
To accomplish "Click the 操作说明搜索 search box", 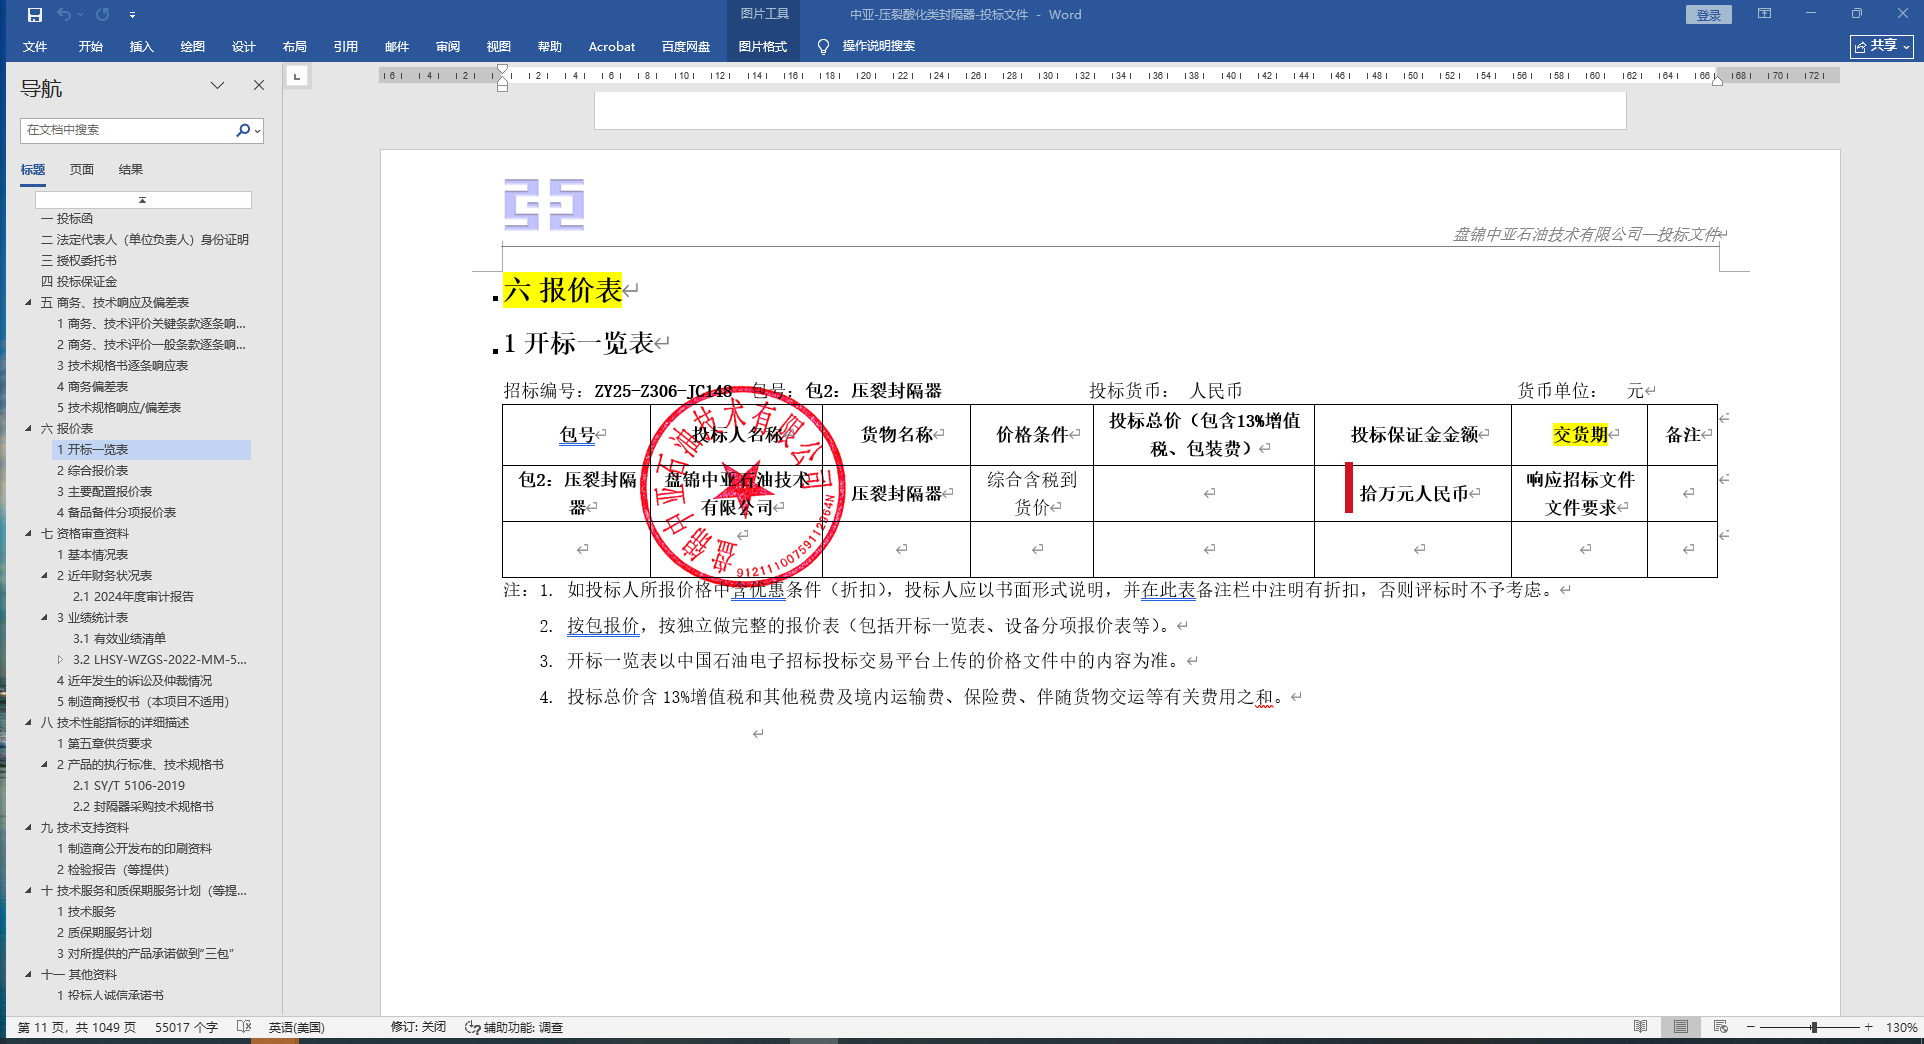I will point(879,46).
